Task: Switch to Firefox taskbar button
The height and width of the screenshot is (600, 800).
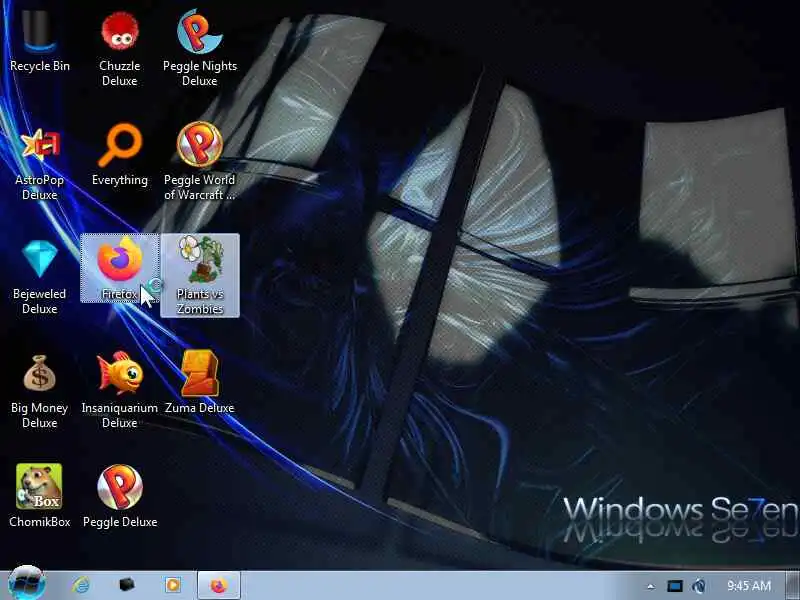Action: tap(219, 585)
